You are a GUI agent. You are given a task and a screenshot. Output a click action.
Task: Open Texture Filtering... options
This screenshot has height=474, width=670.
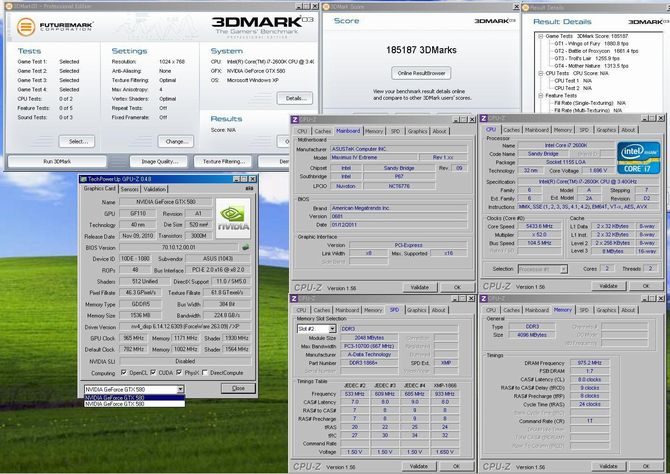tap(223, 162)
